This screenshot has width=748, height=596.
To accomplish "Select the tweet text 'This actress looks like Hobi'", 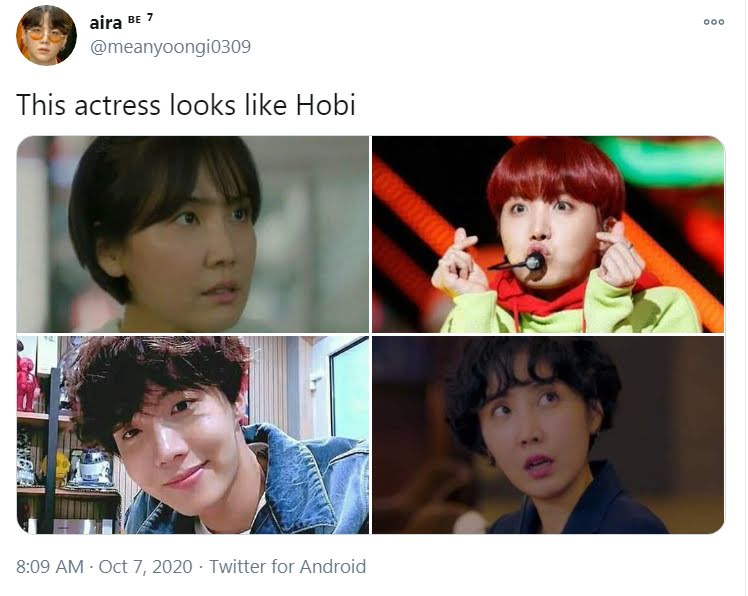I will 186,105.
